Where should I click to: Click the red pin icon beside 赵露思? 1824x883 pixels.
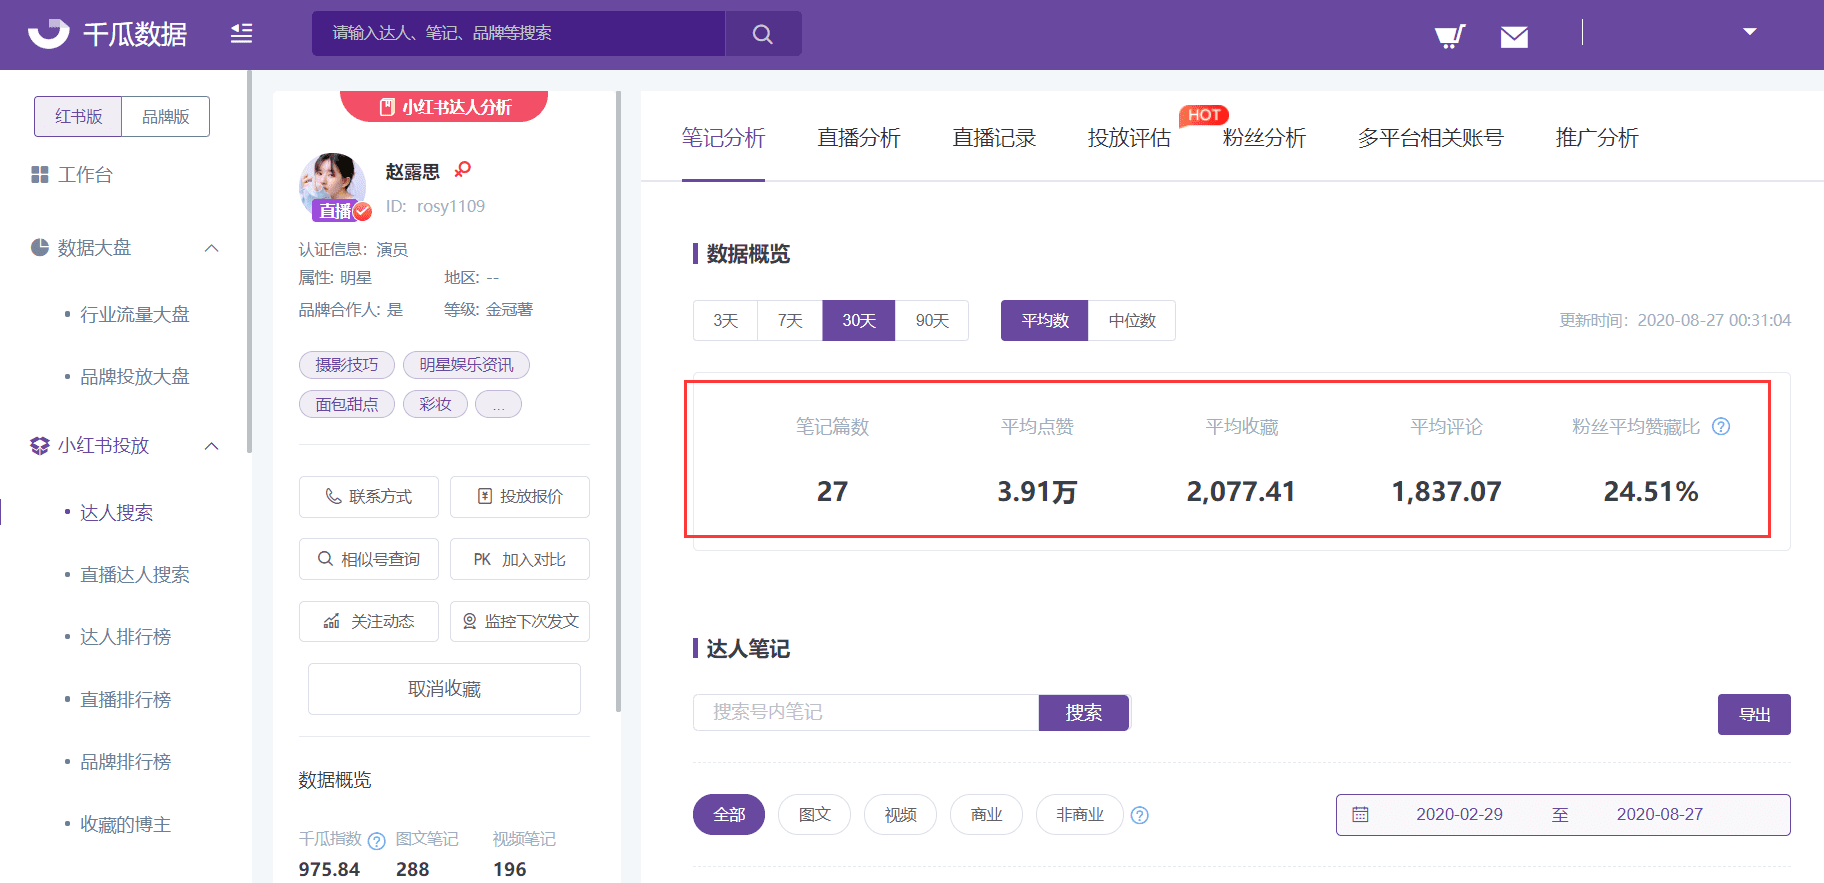(x=462, y=170)
